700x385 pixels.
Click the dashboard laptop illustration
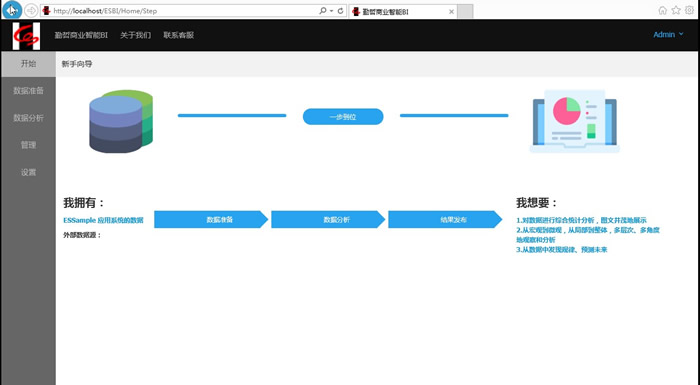(575, 121)
